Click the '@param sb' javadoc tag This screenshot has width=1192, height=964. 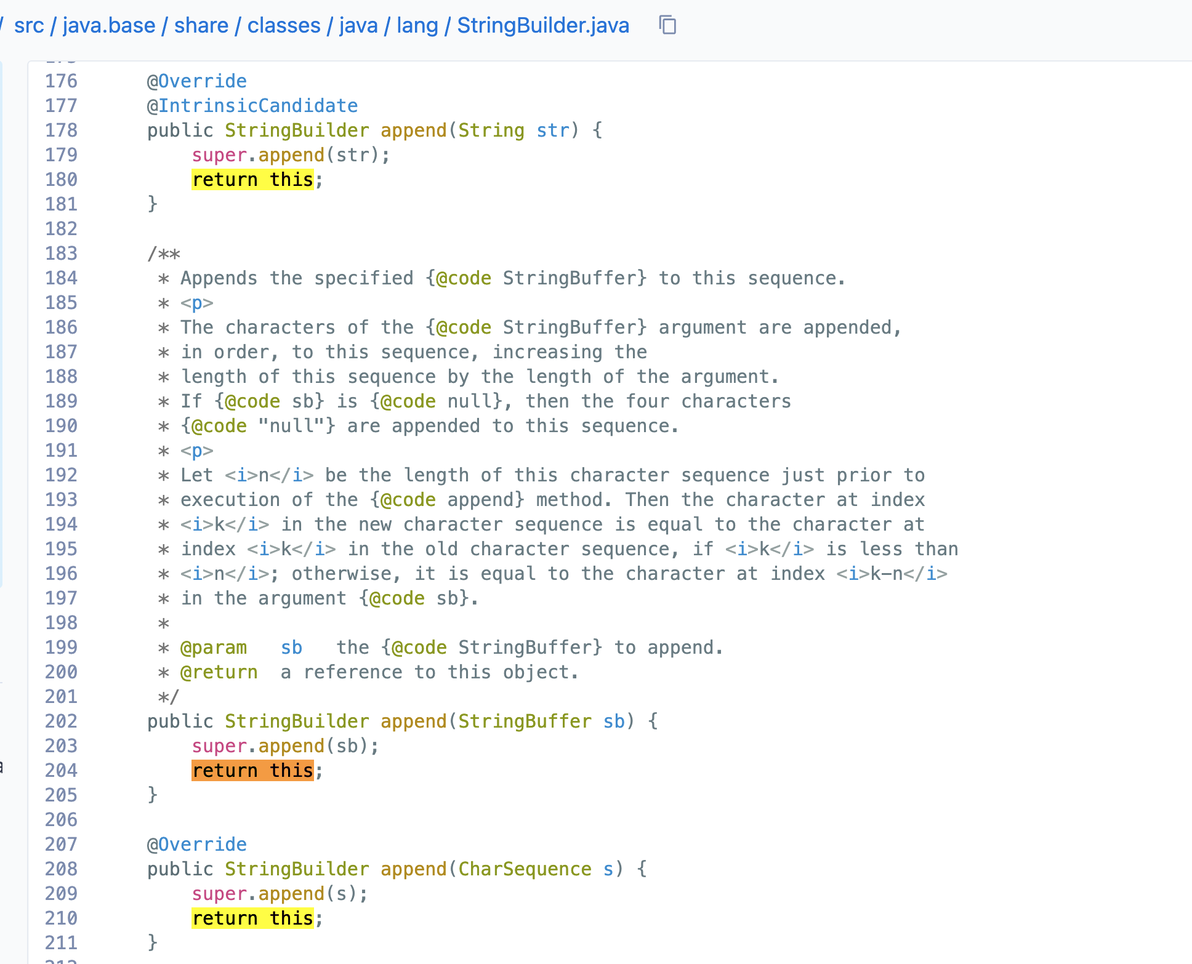point(241,648)
